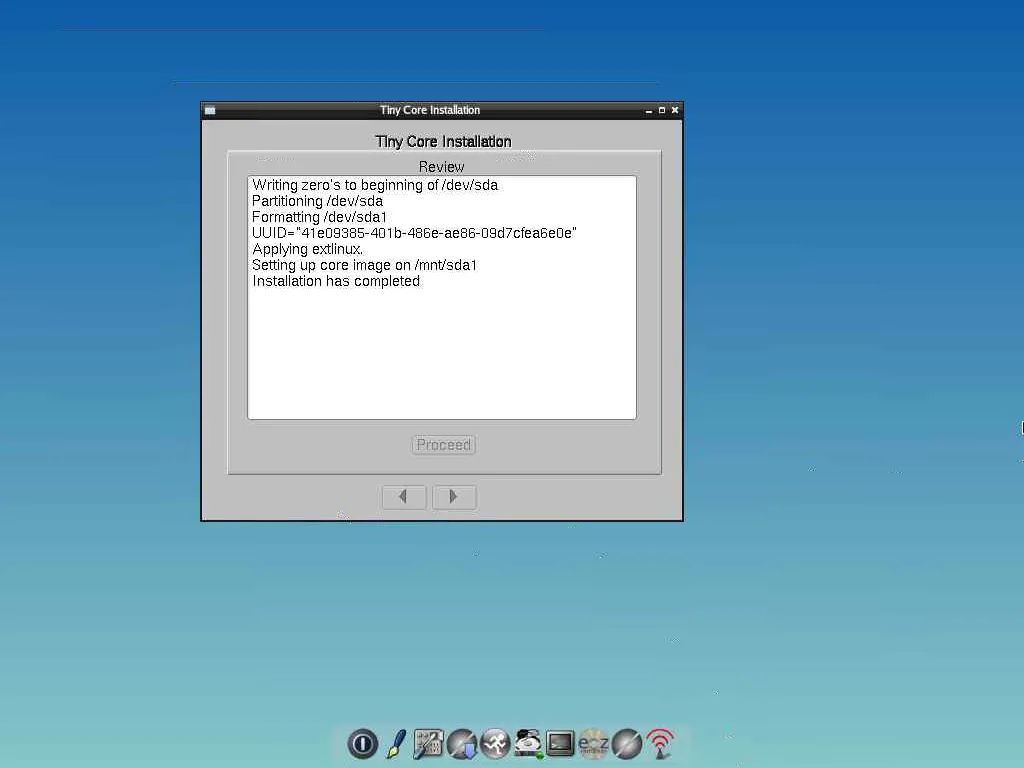
Task: Launch the Editor paintbrush icon in dock
Action: point(396,743)
